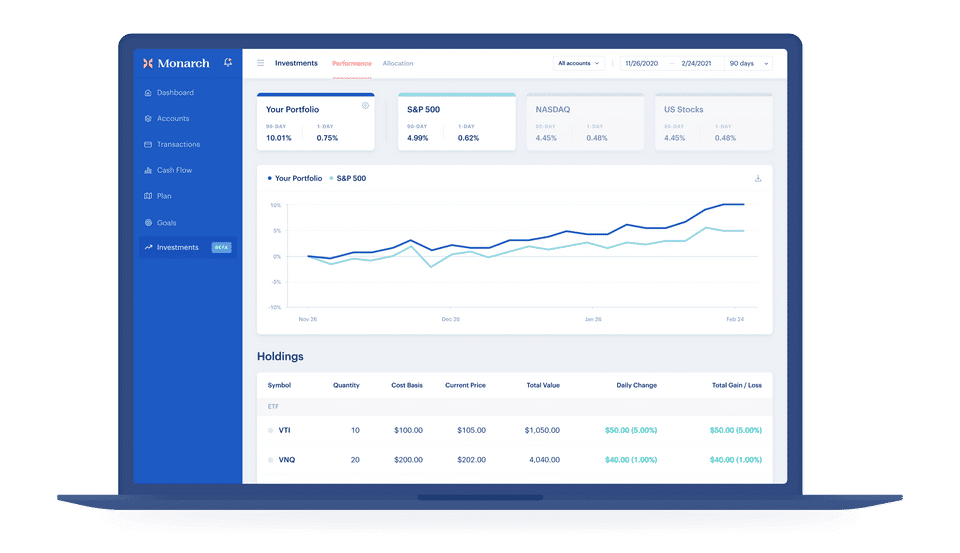
Task: Toggle the S&P 500 benchmark card
Action: [457, 122]
